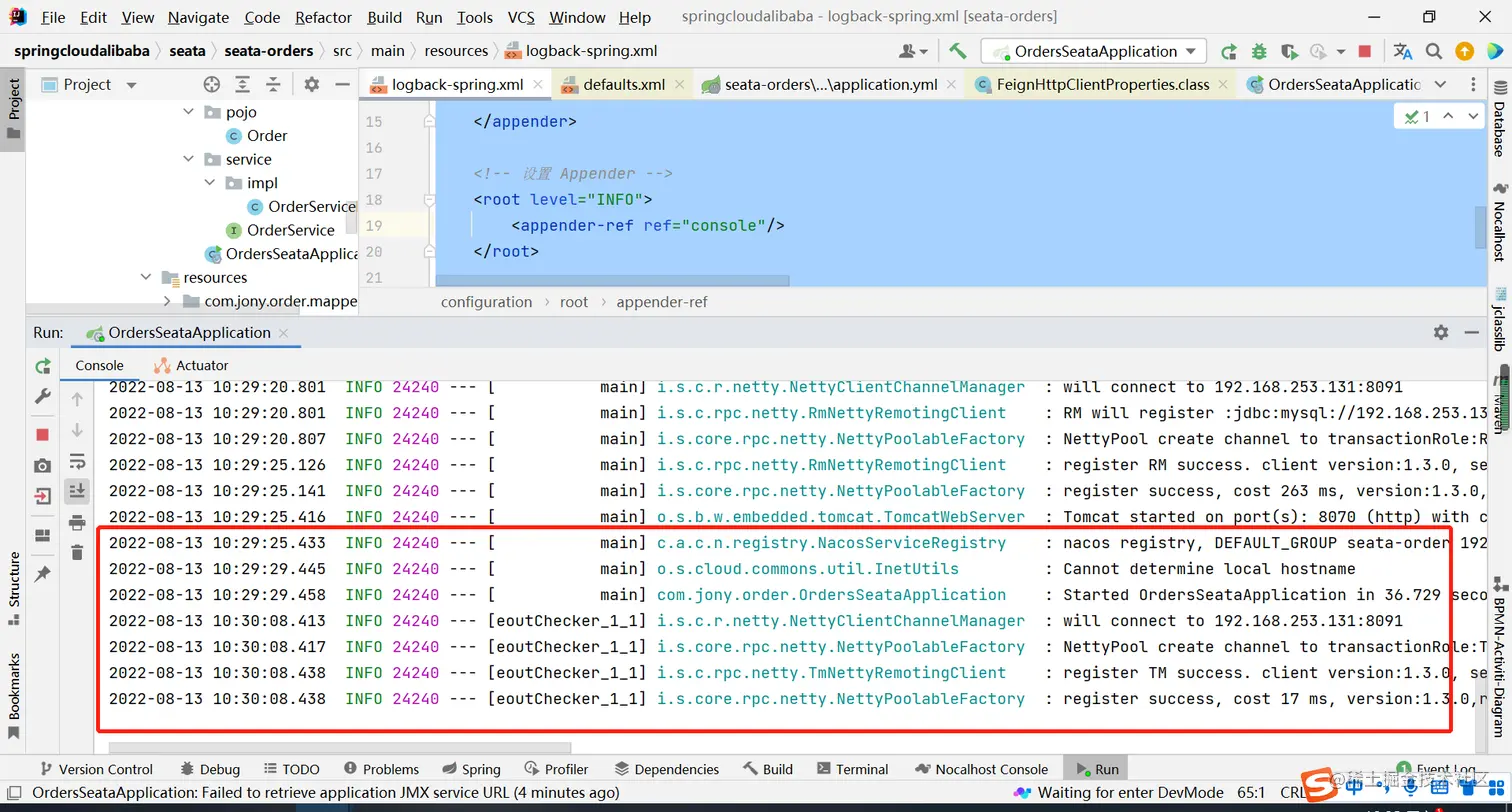Viewport: 1512px width, 812px height.
Task: Open the editor tabs more-options menu
Action: (1473, 84)
